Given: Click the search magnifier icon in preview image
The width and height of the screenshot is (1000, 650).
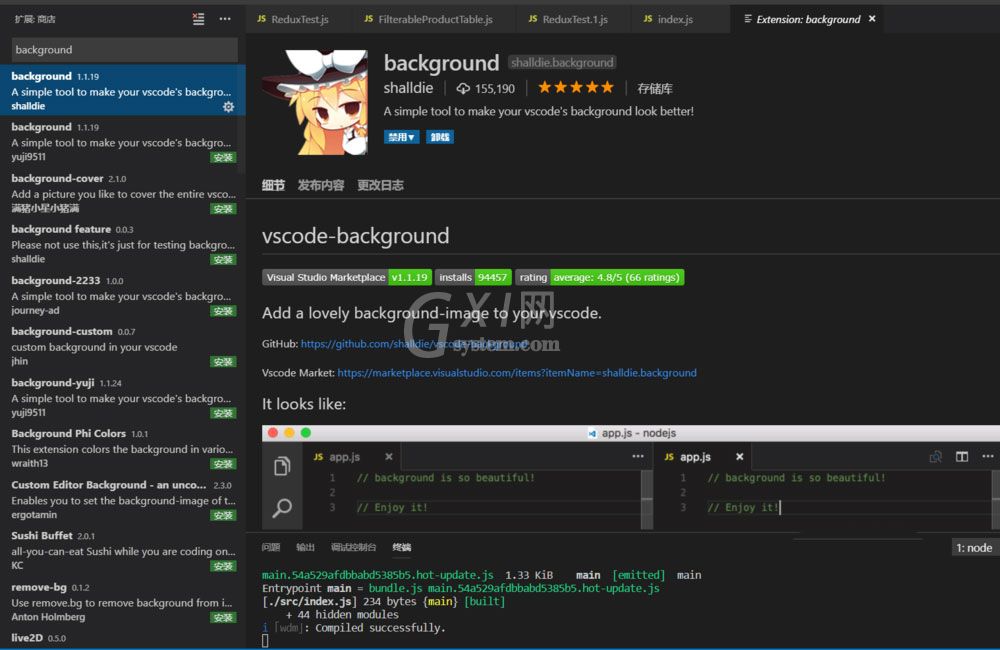Looking at the screenshot, I should [x=282, y=508].
